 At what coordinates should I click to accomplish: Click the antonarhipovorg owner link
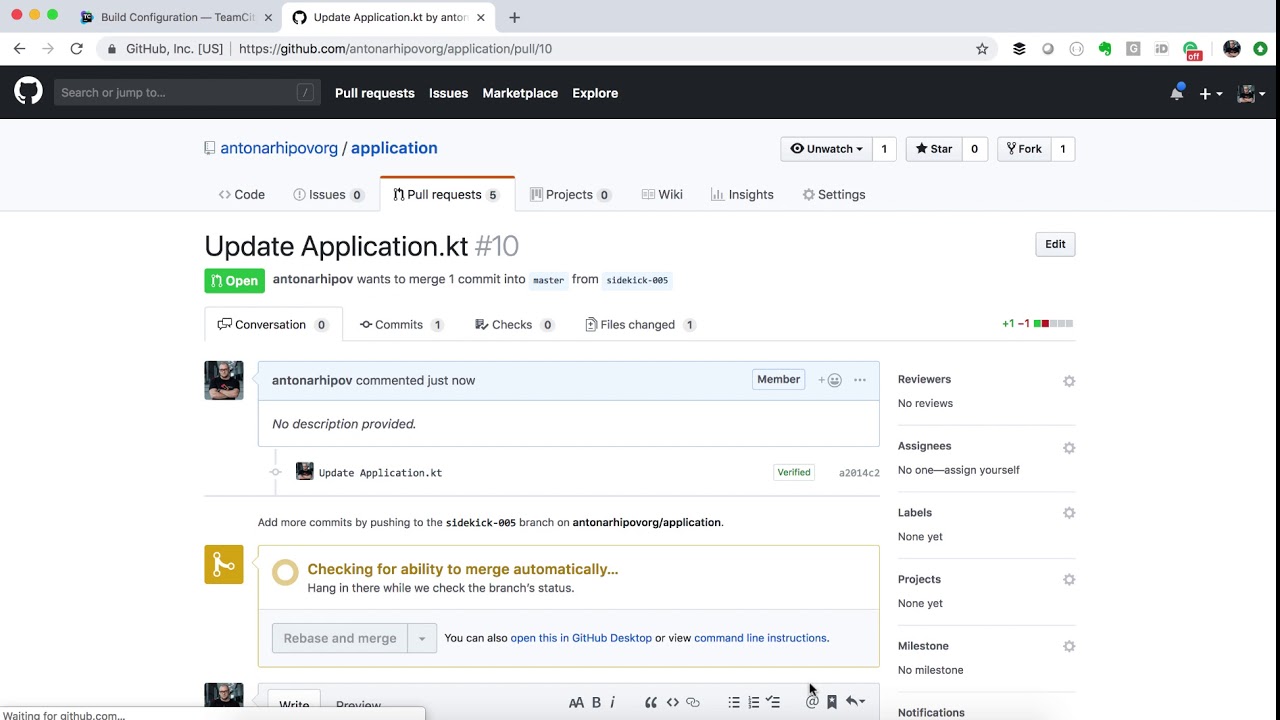[x=279, y=148]
